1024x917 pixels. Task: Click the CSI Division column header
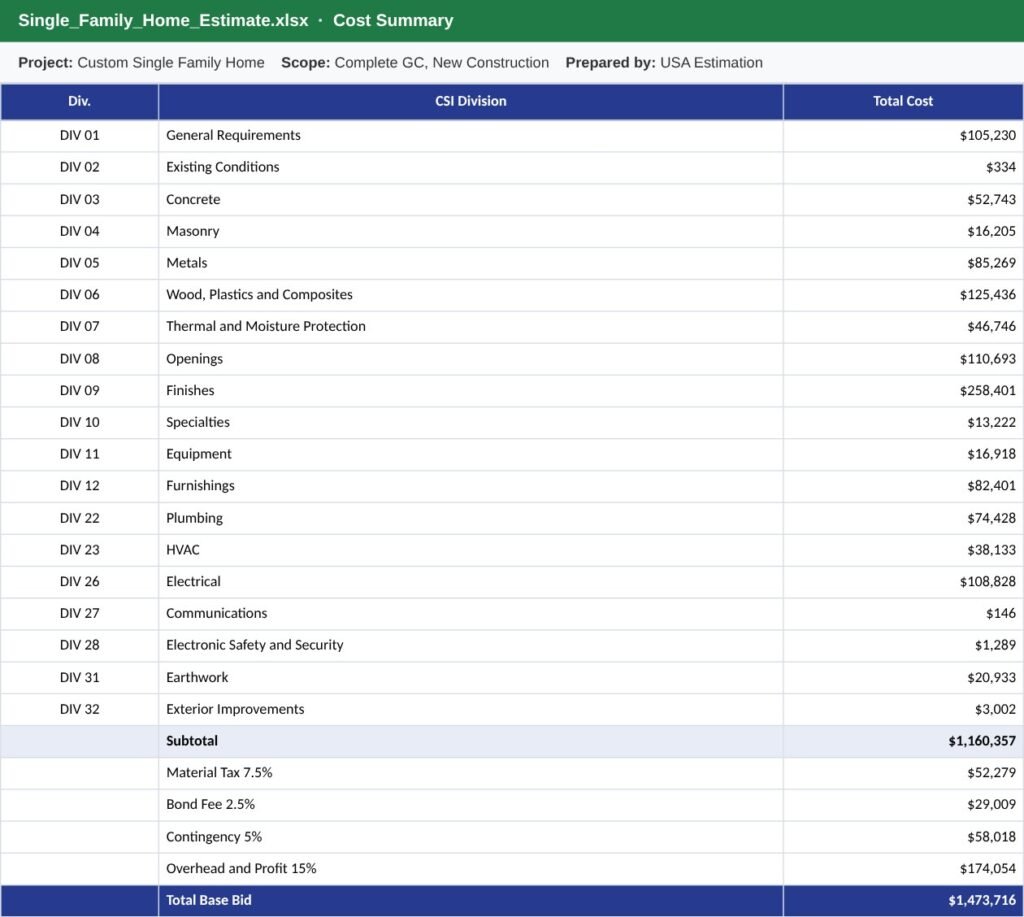(x=470, y=101)
